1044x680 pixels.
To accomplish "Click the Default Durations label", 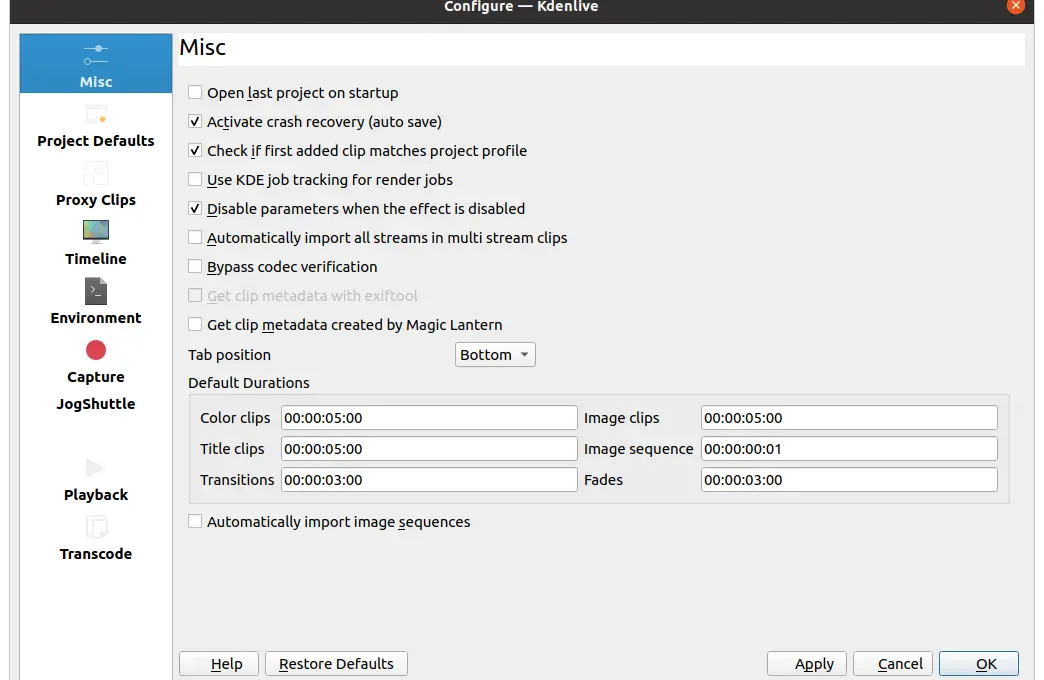I will (x=248, y=383).
